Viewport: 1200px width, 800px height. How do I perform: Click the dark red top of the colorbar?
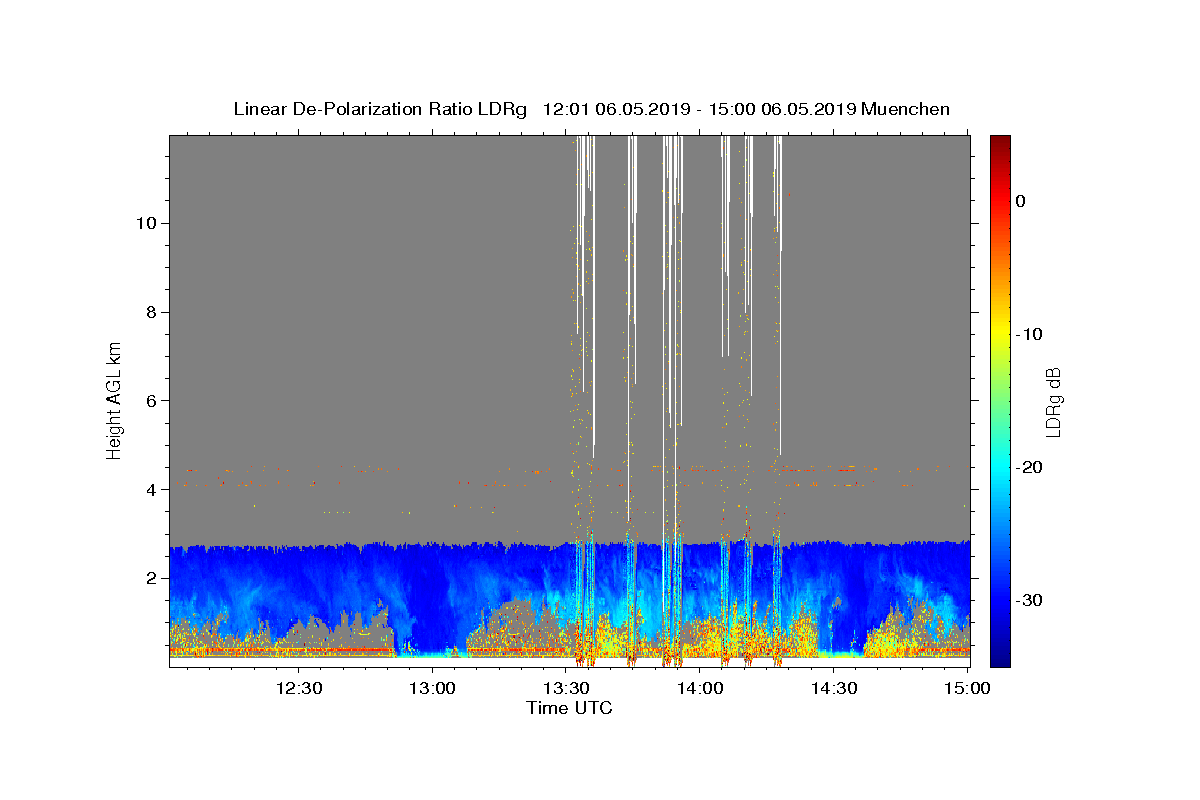tap(1000, 141)
